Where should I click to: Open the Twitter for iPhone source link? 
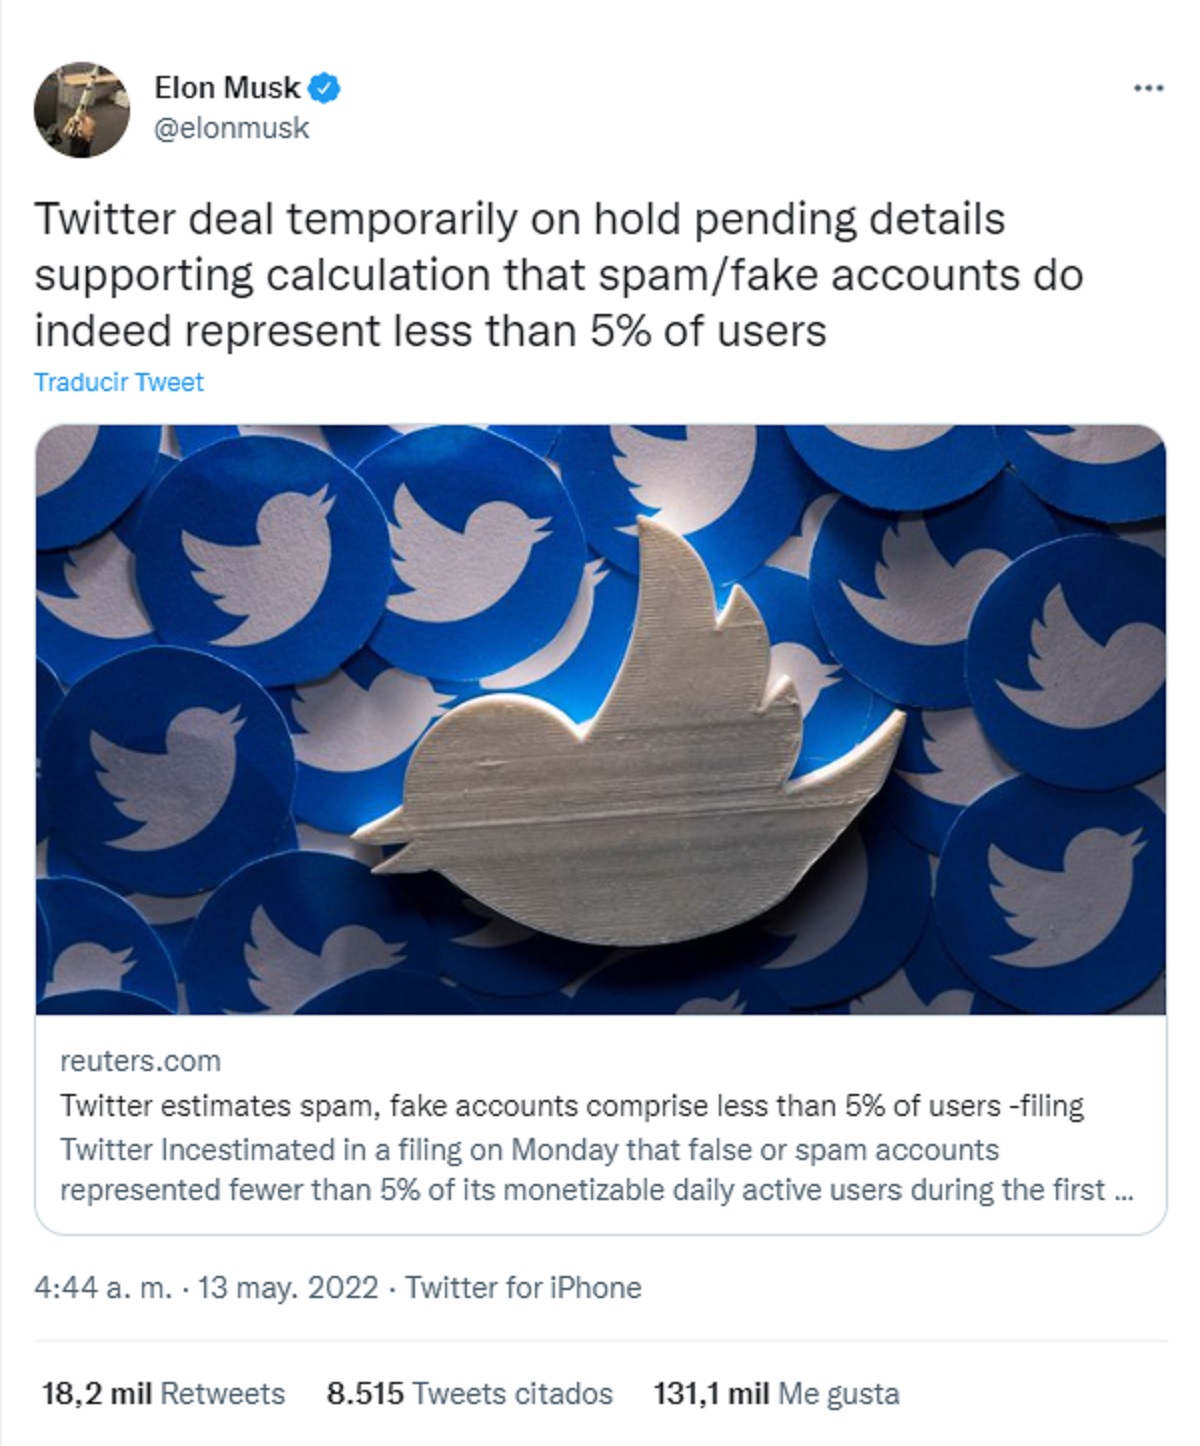(x=523, y=1287)
